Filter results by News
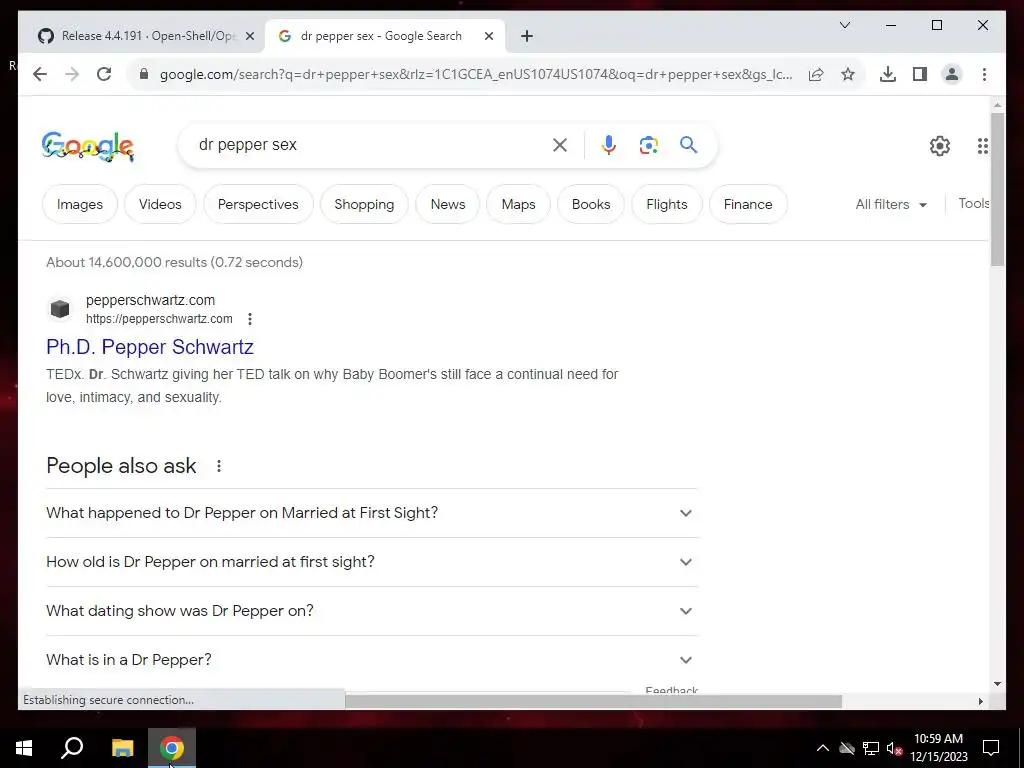The width and height of the screenshot is (1024, 768). [448, 204]
